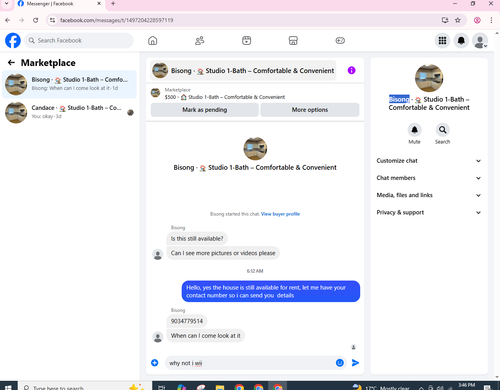500x390 pixels.
Task: Search in conversation with the magnifier button
Action: point(442,130)
